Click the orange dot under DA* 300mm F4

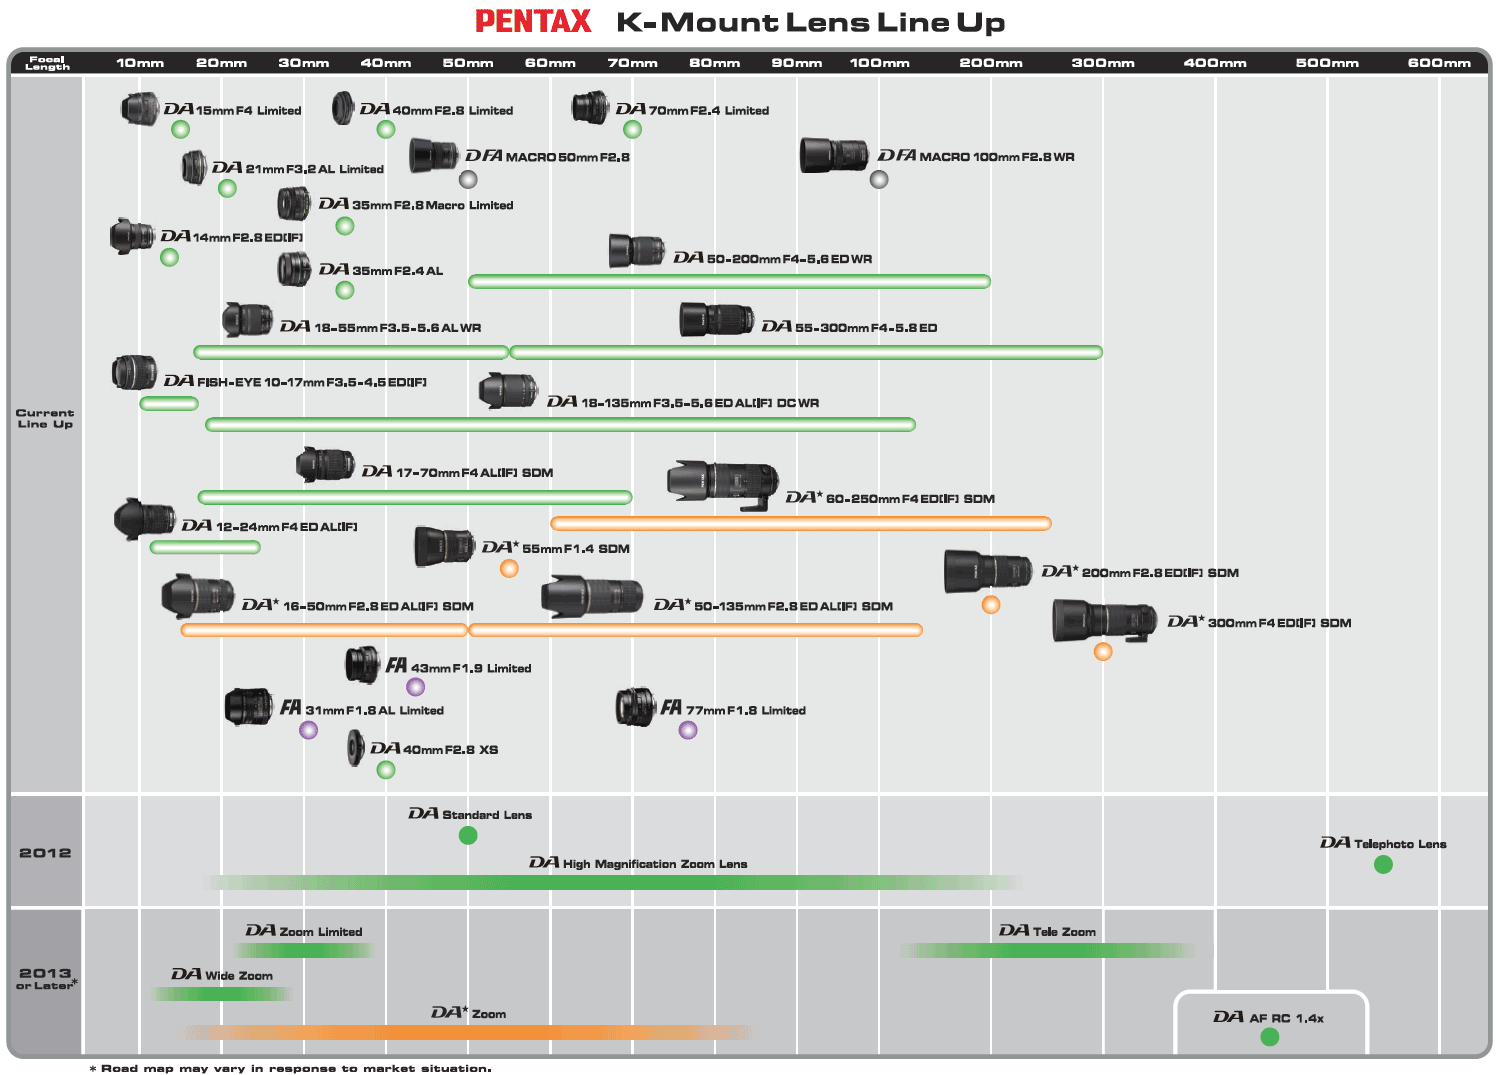1103,652
